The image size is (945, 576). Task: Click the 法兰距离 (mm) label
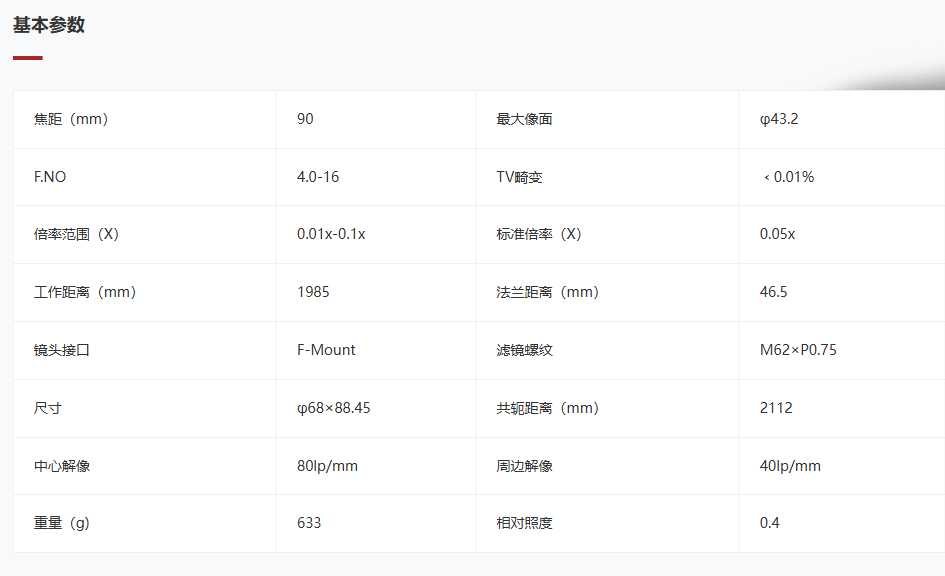[x=547, y=292]
